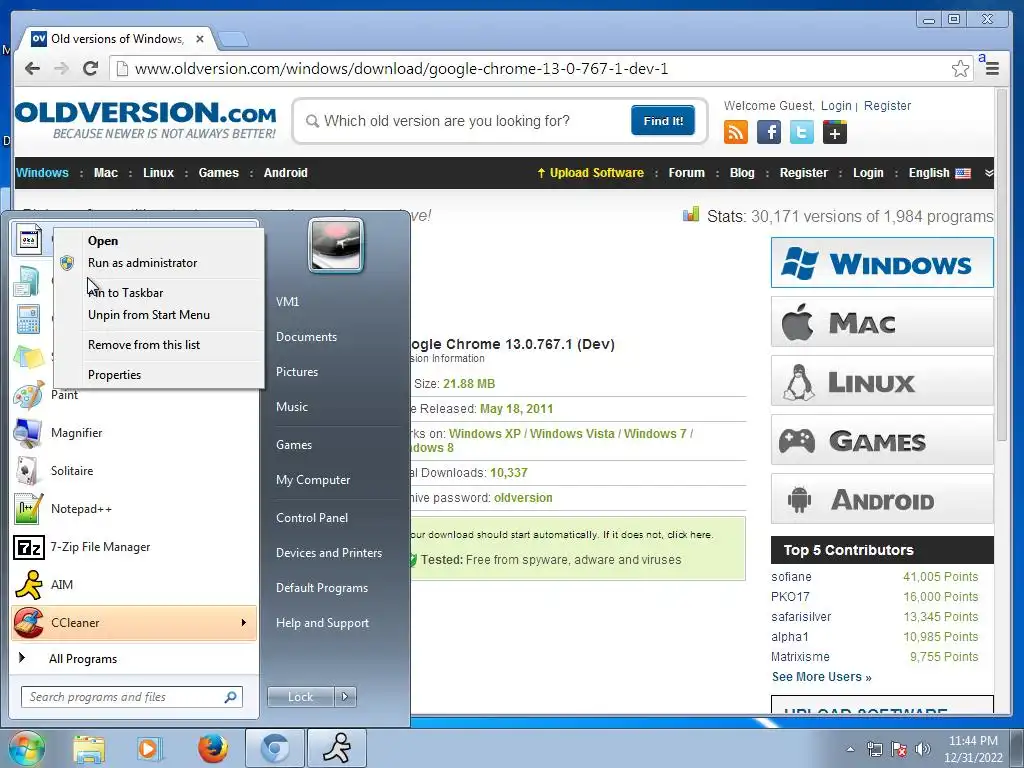Expand the CCleaner submenu arrow
1024x768 pixels.
click(244, 622)
